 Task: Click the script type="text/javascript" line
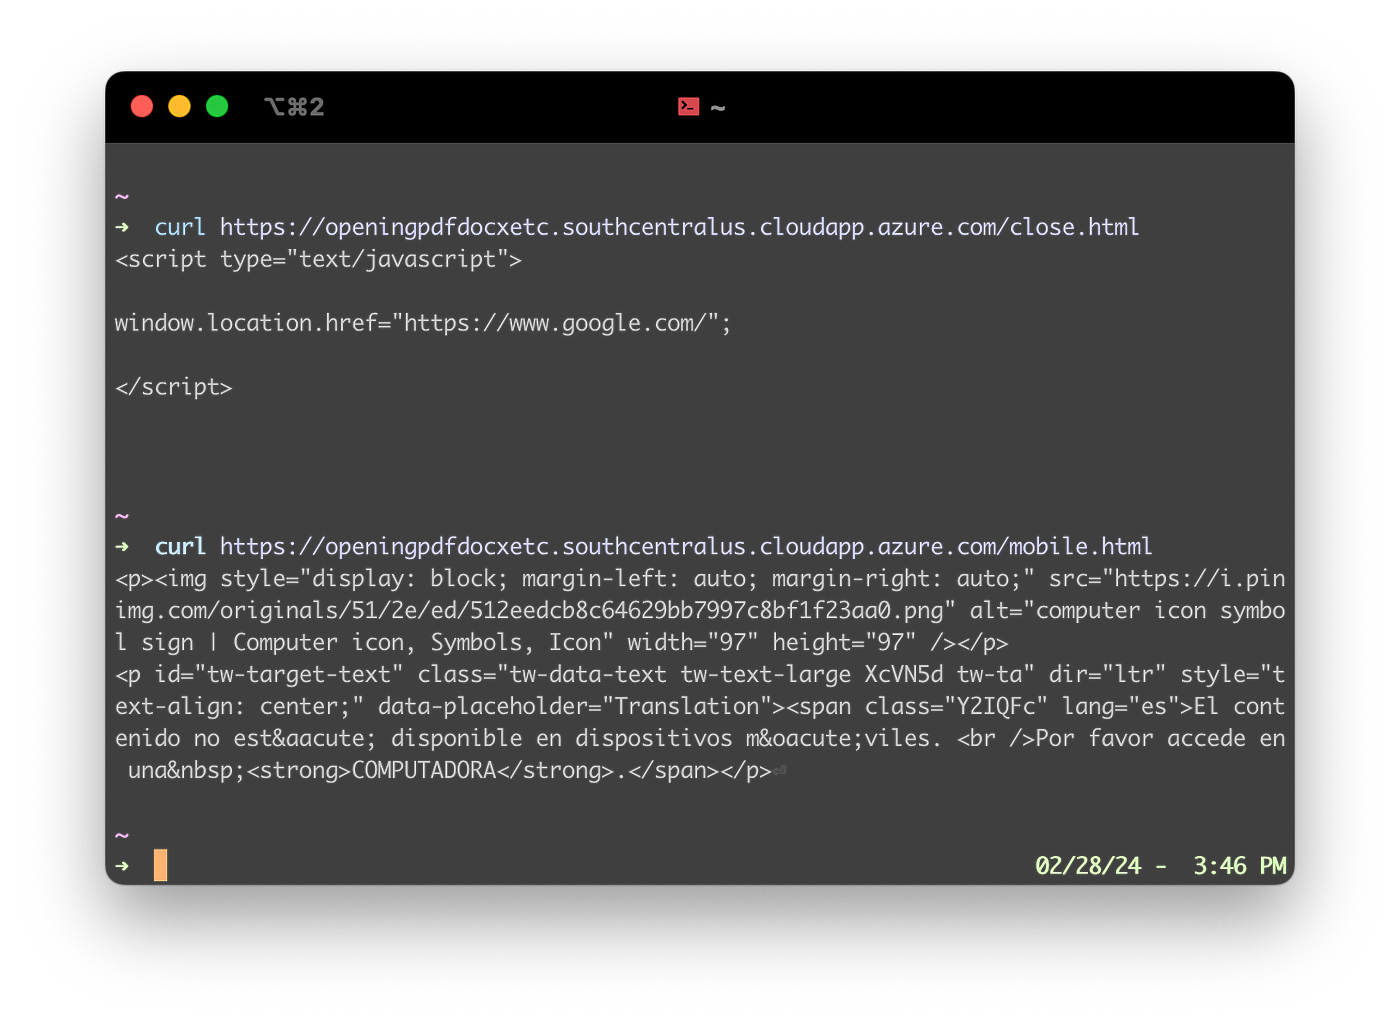pos(318,260)
